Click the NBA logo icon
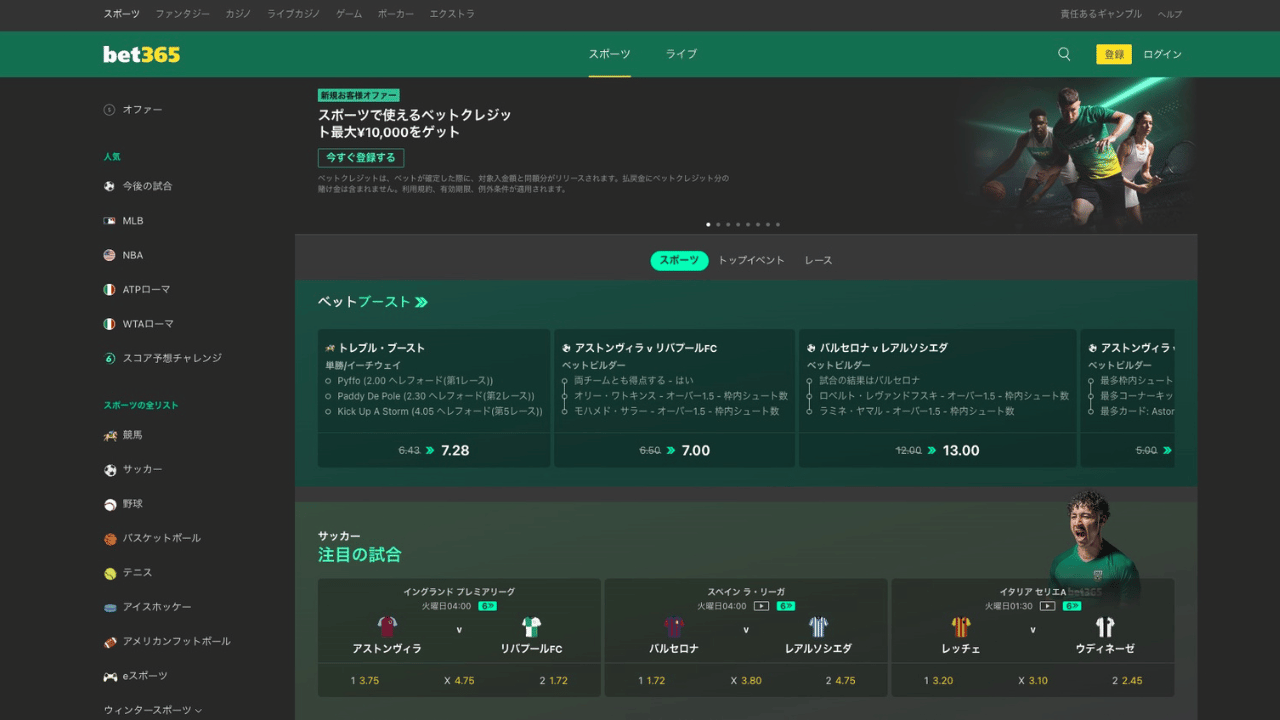This screenshot has width=1280, height=720. click(110, 255)
